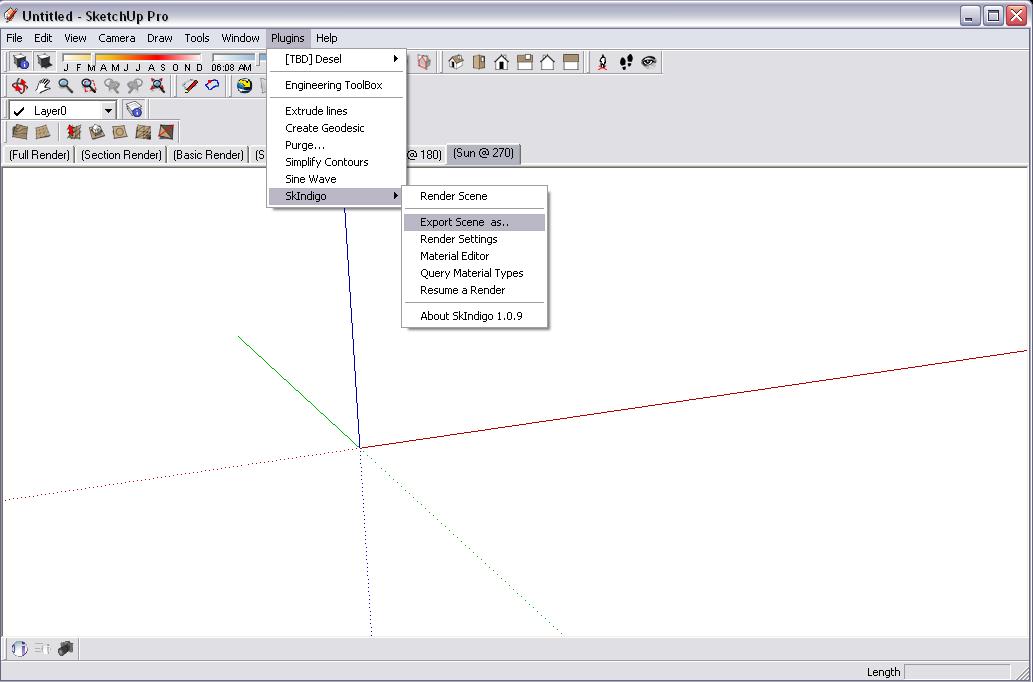Open About SkIndigo 1.0.9
This screenshot has height=682, width=1033.
pos(474,316)
